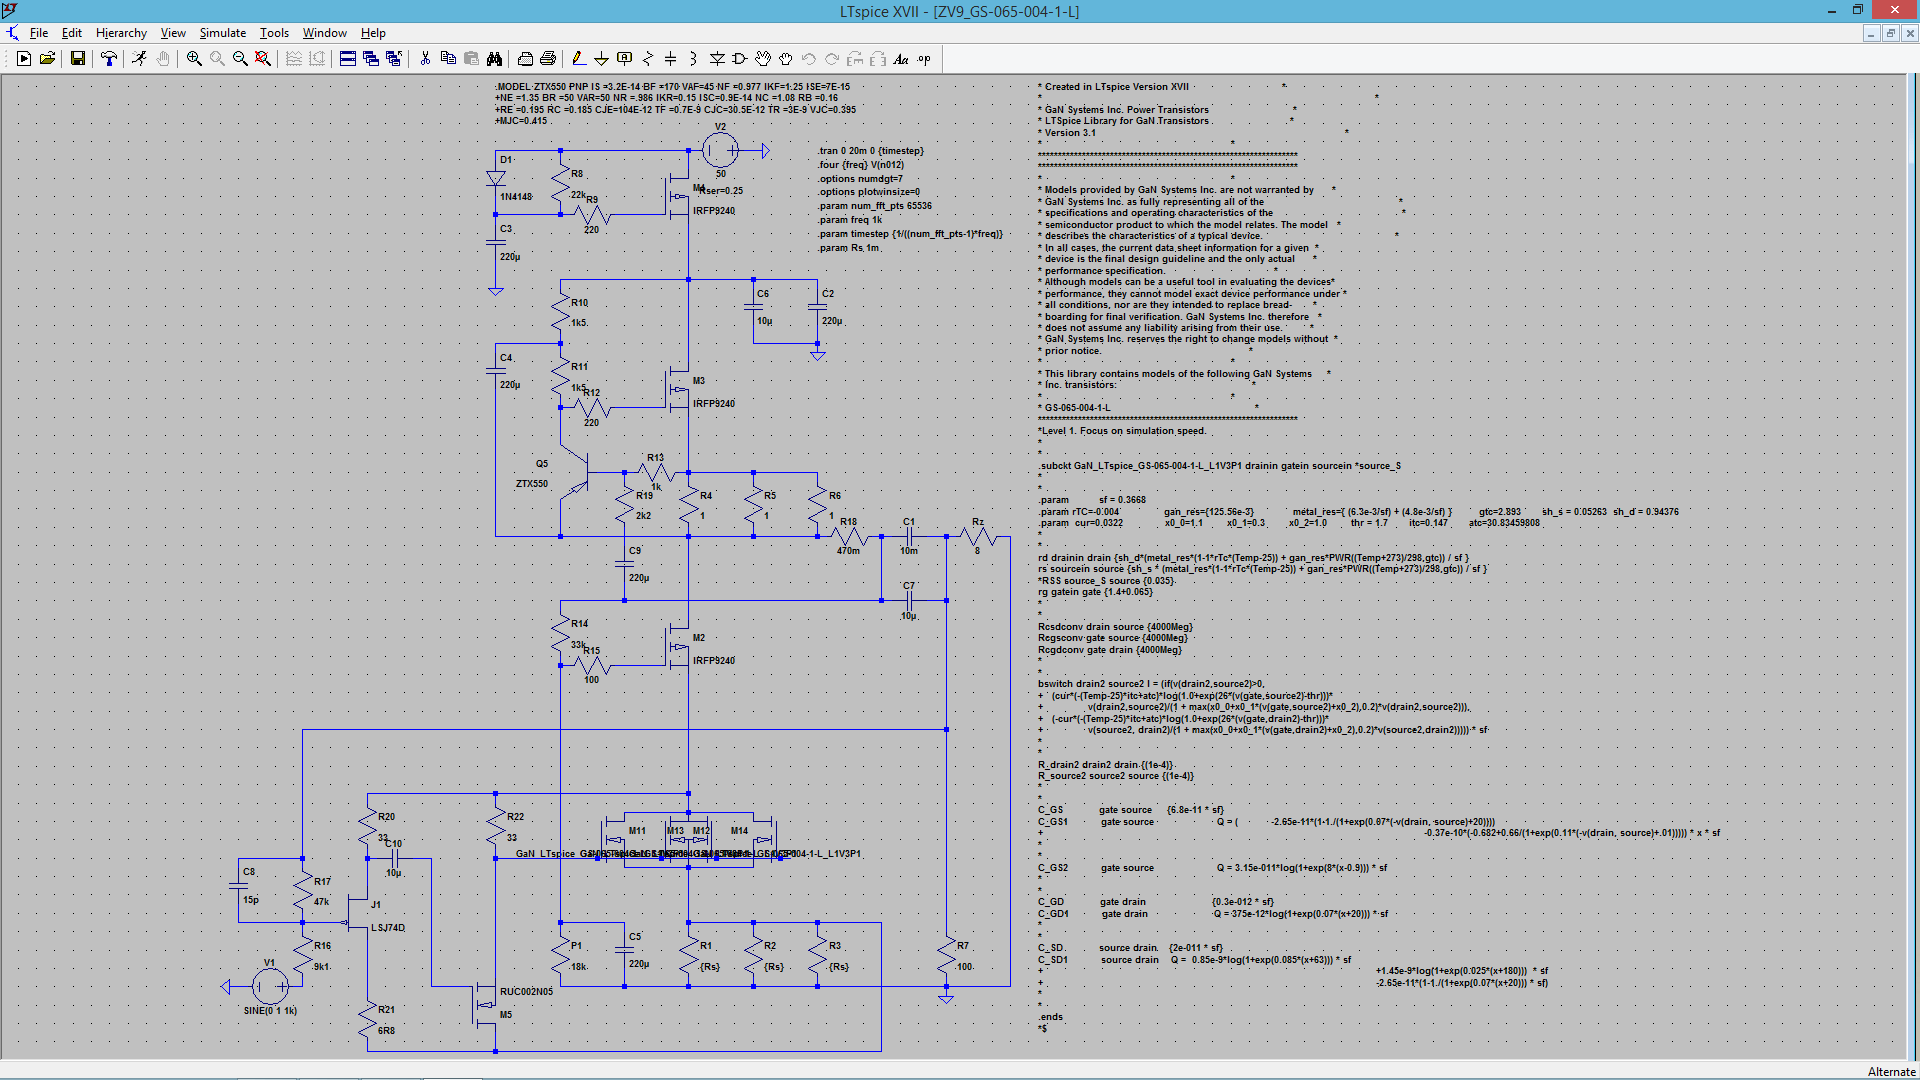Open the Edit menu
Viewport: 1920px width, 1080px height.
(72, 33)
